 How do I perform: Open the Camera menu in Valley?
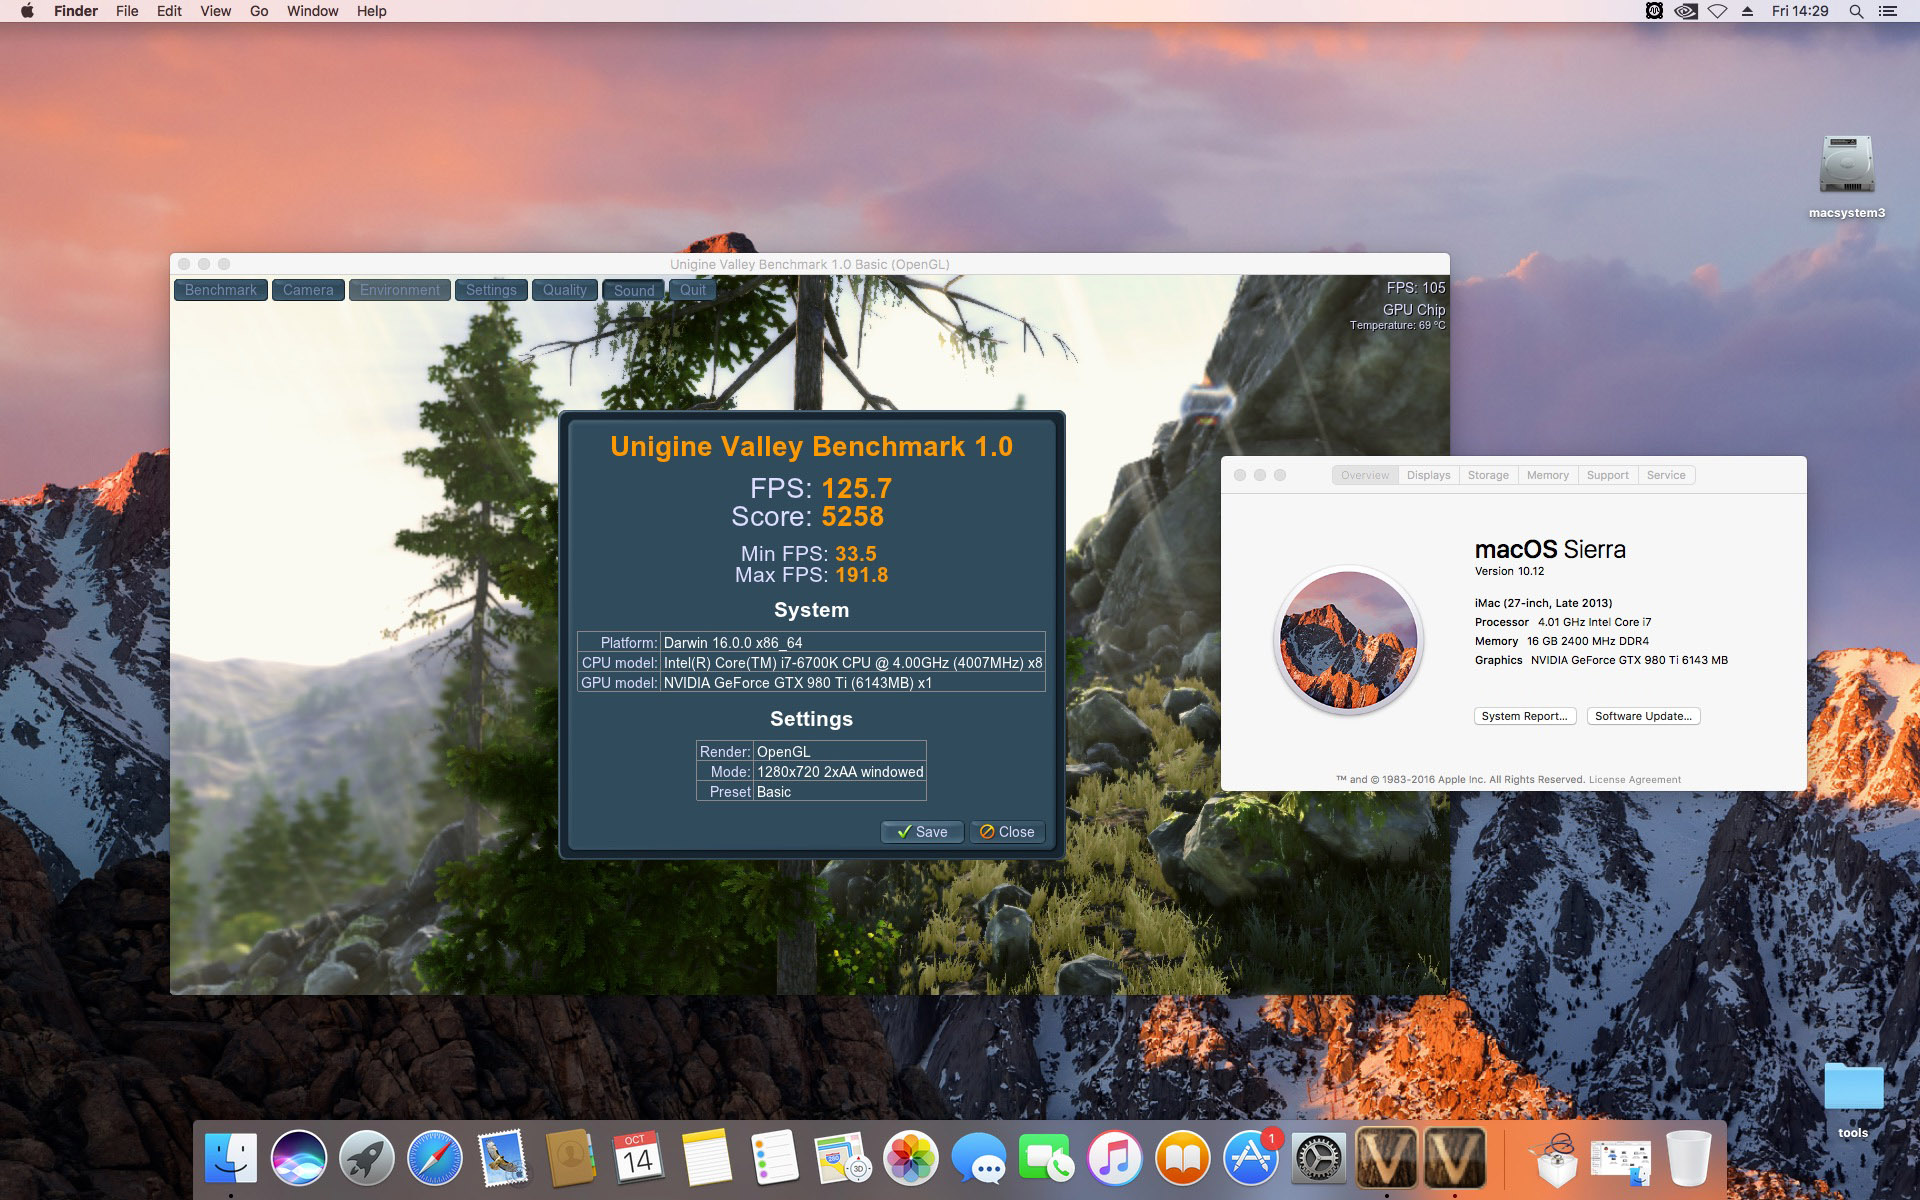point(308,290)
